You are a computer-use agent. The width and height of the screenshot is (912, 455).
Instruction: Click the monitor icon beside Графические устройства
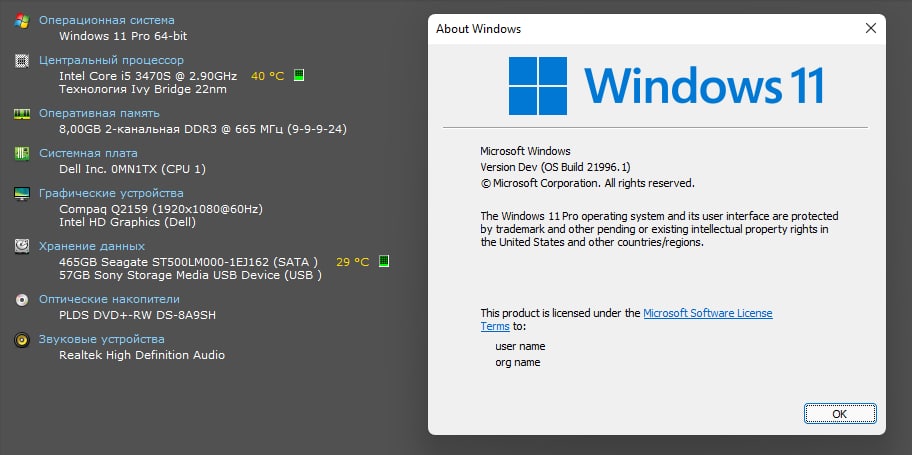click(22, 194)
